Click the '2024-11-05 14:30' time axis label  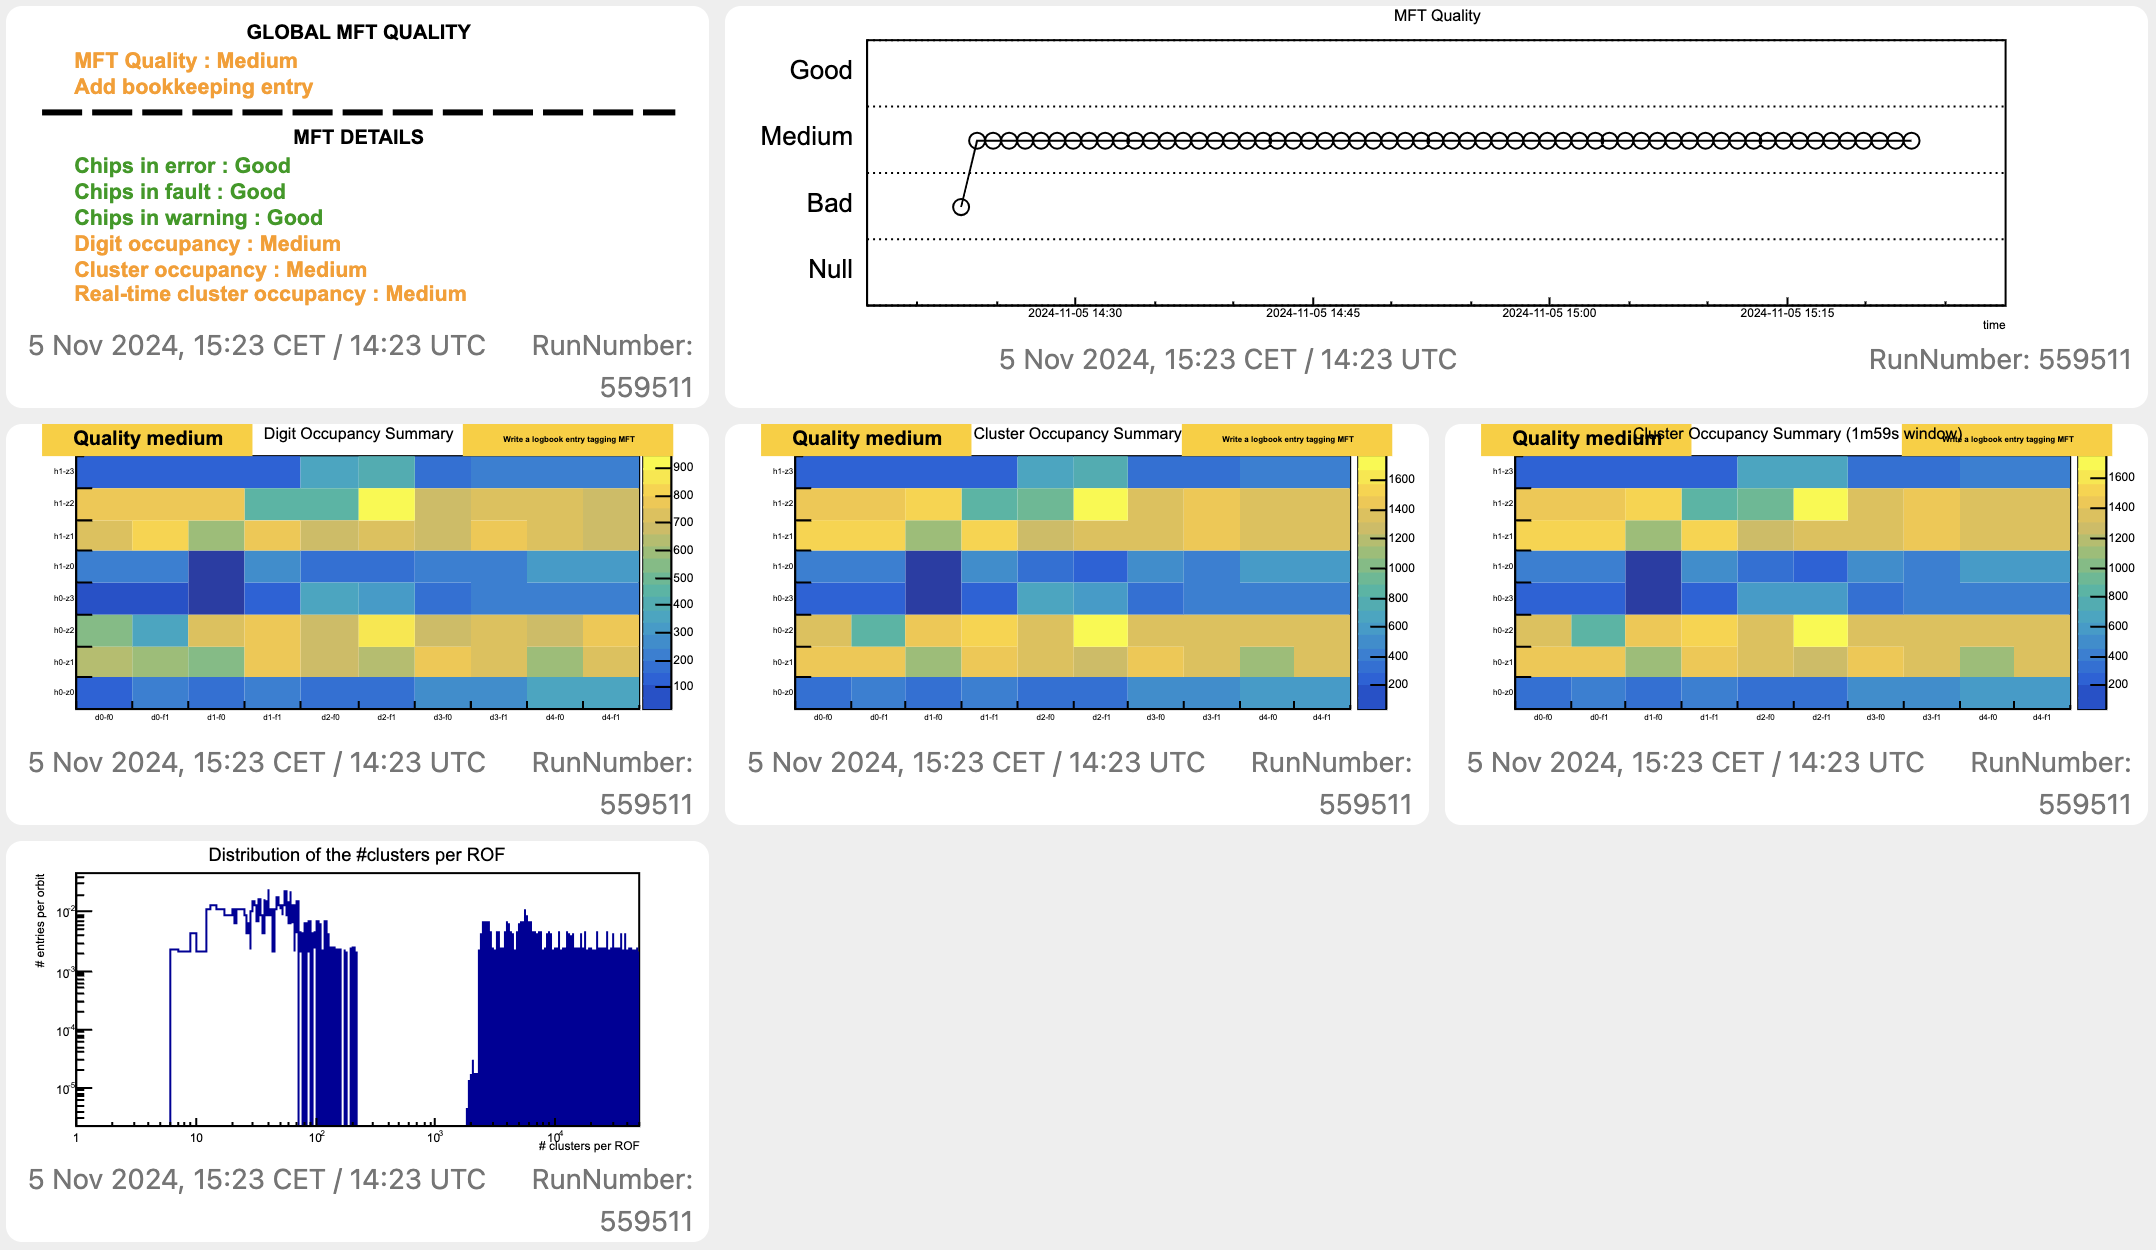pyautogui.click(x=1075, y=313)
